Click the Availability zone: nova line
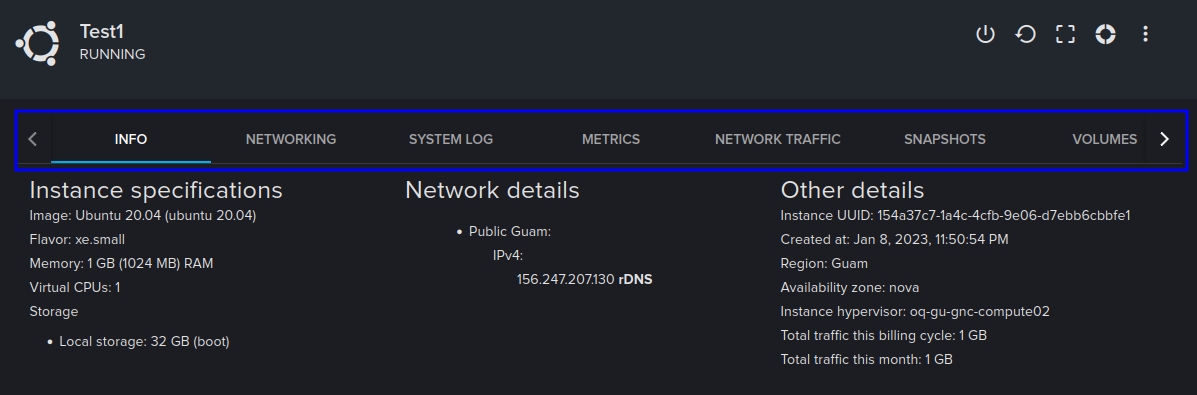Image resolution: width=1197 pixels, height=395 pixels. (x=850, y=287)
